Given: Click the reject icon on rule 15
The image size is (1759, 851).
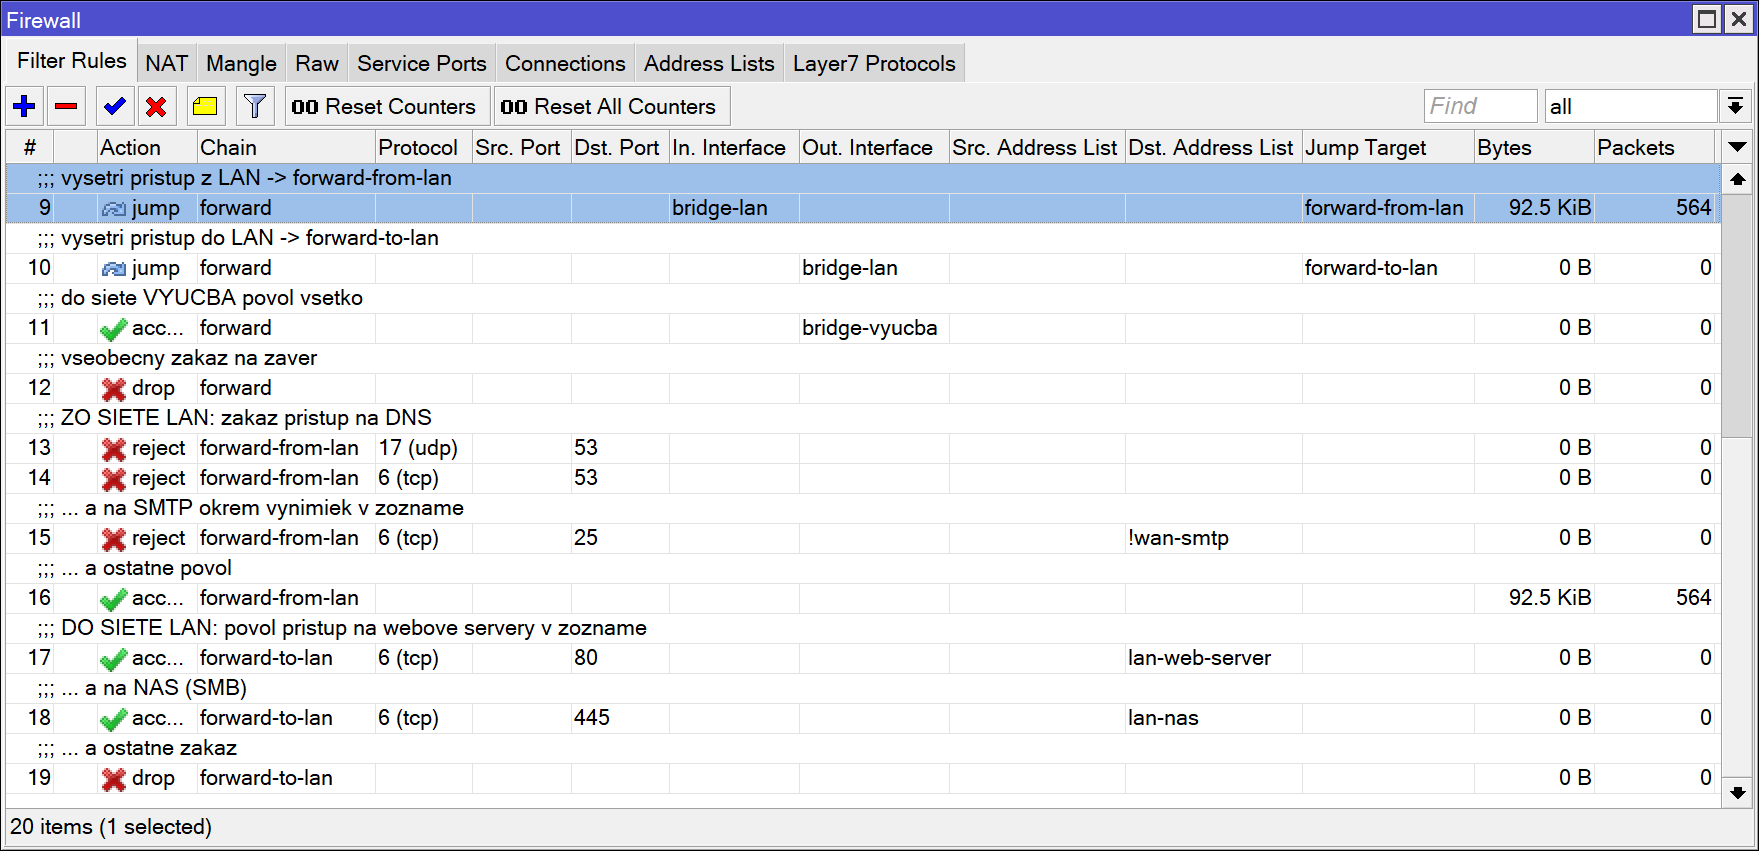Looking at the screenshot, I should point(114,539).
